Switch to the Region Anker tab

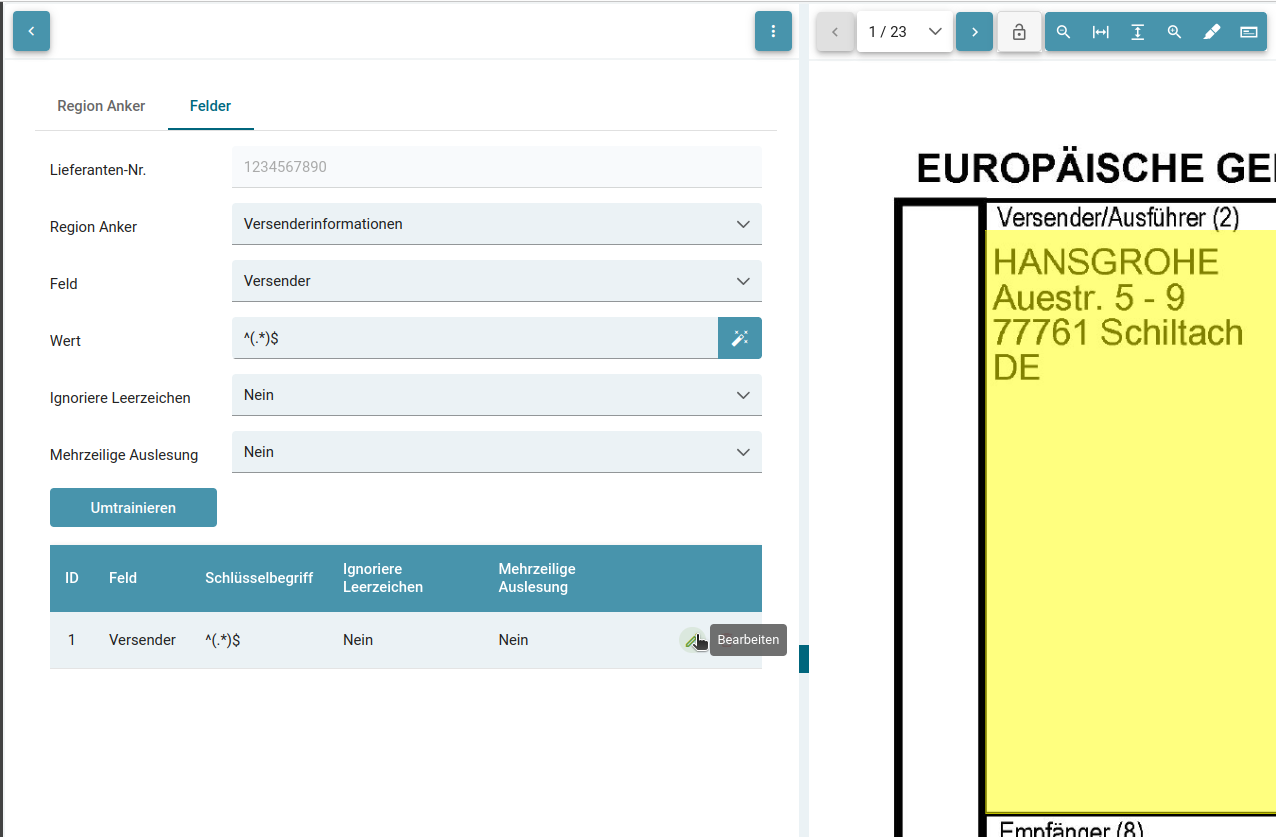tap(101, 106)
